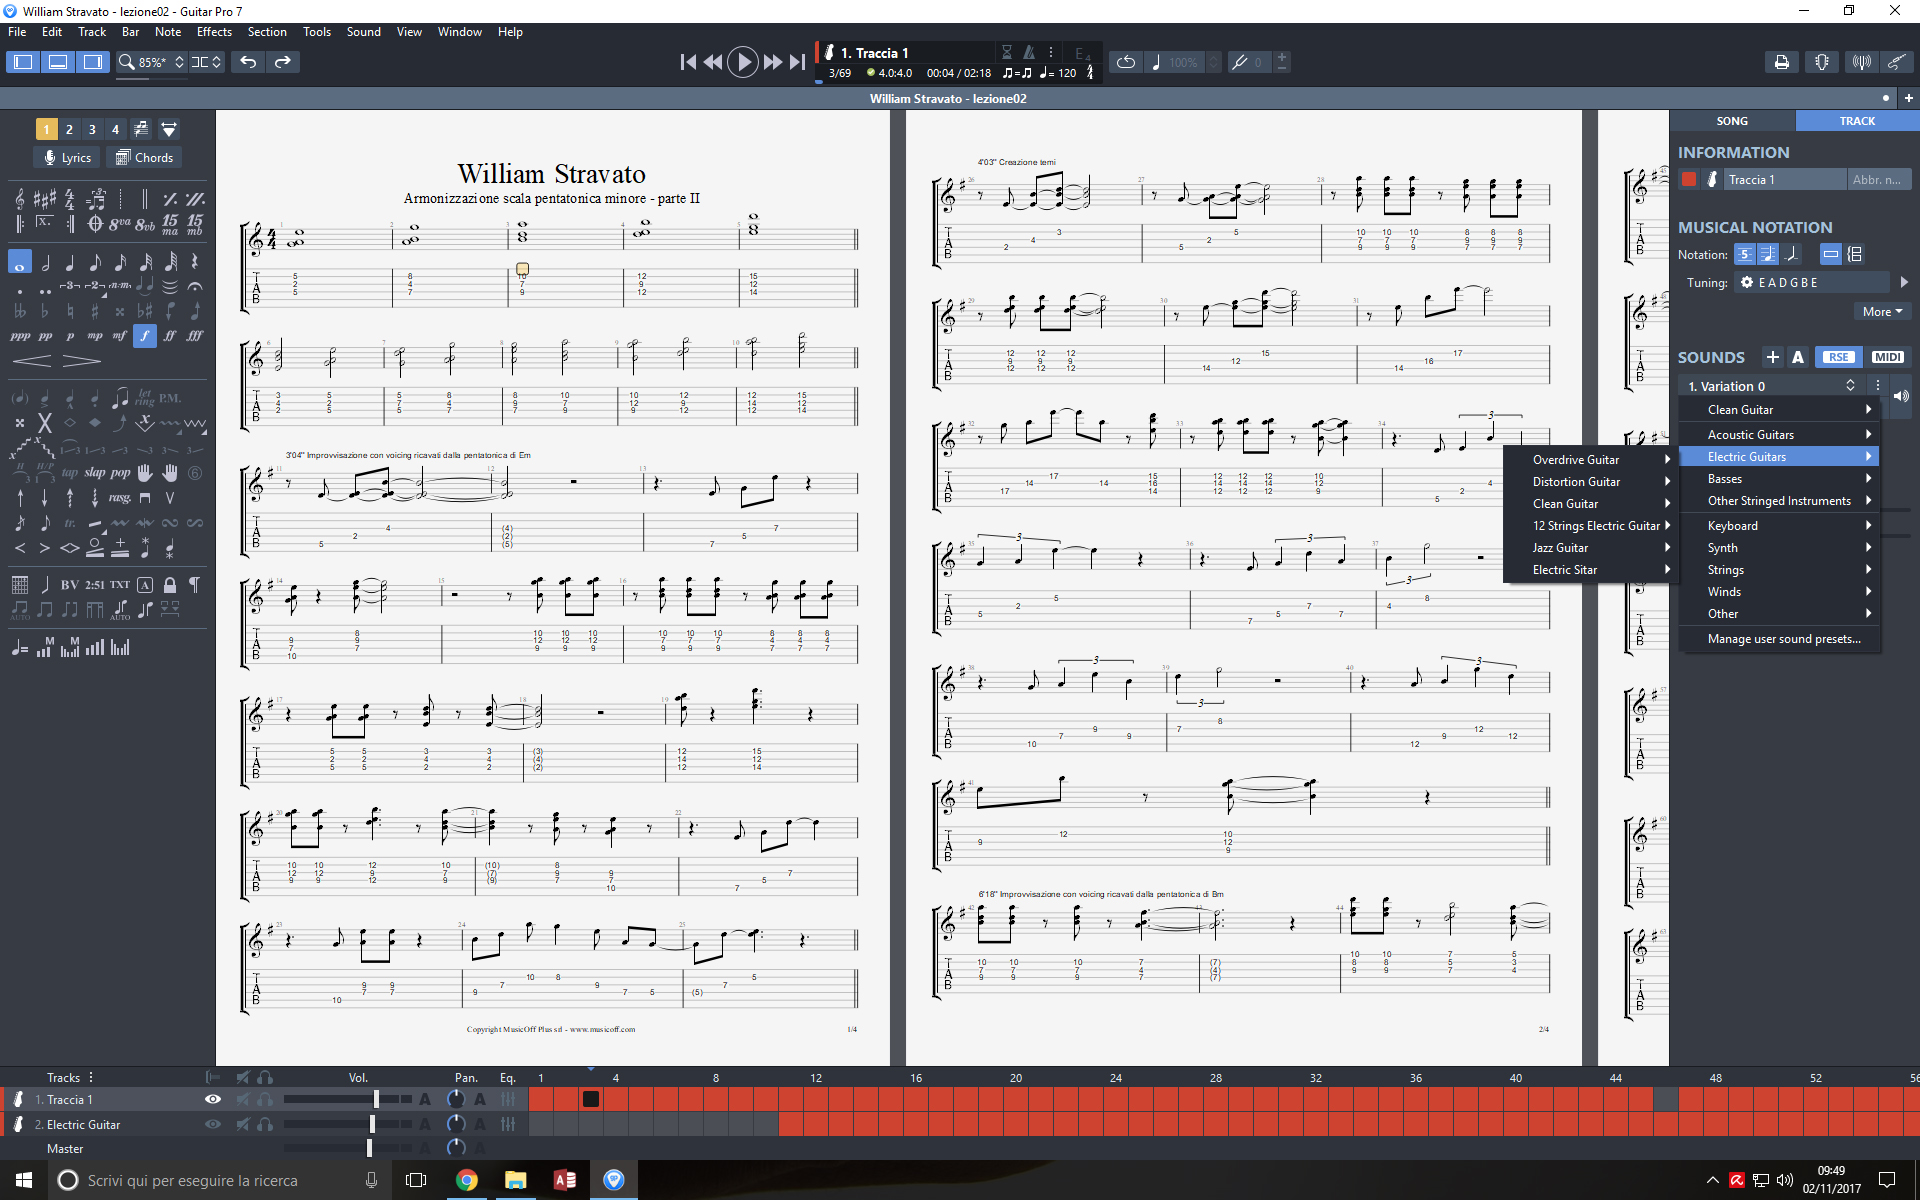Open the More notation options dropdown
This screenshot has height=1200, width=1920.
[x=1882, y=312]
